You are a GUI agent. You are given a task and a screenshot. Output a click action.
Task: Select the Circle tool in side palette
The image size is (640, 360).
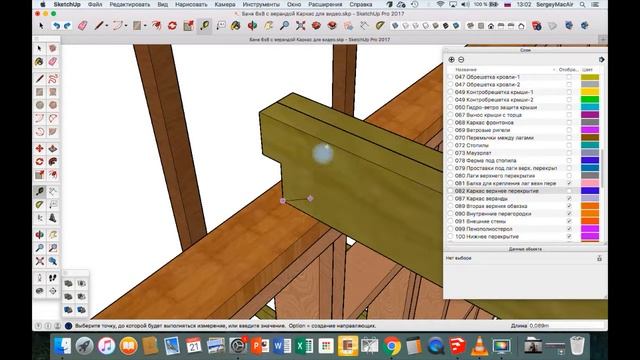pos(40,105)
